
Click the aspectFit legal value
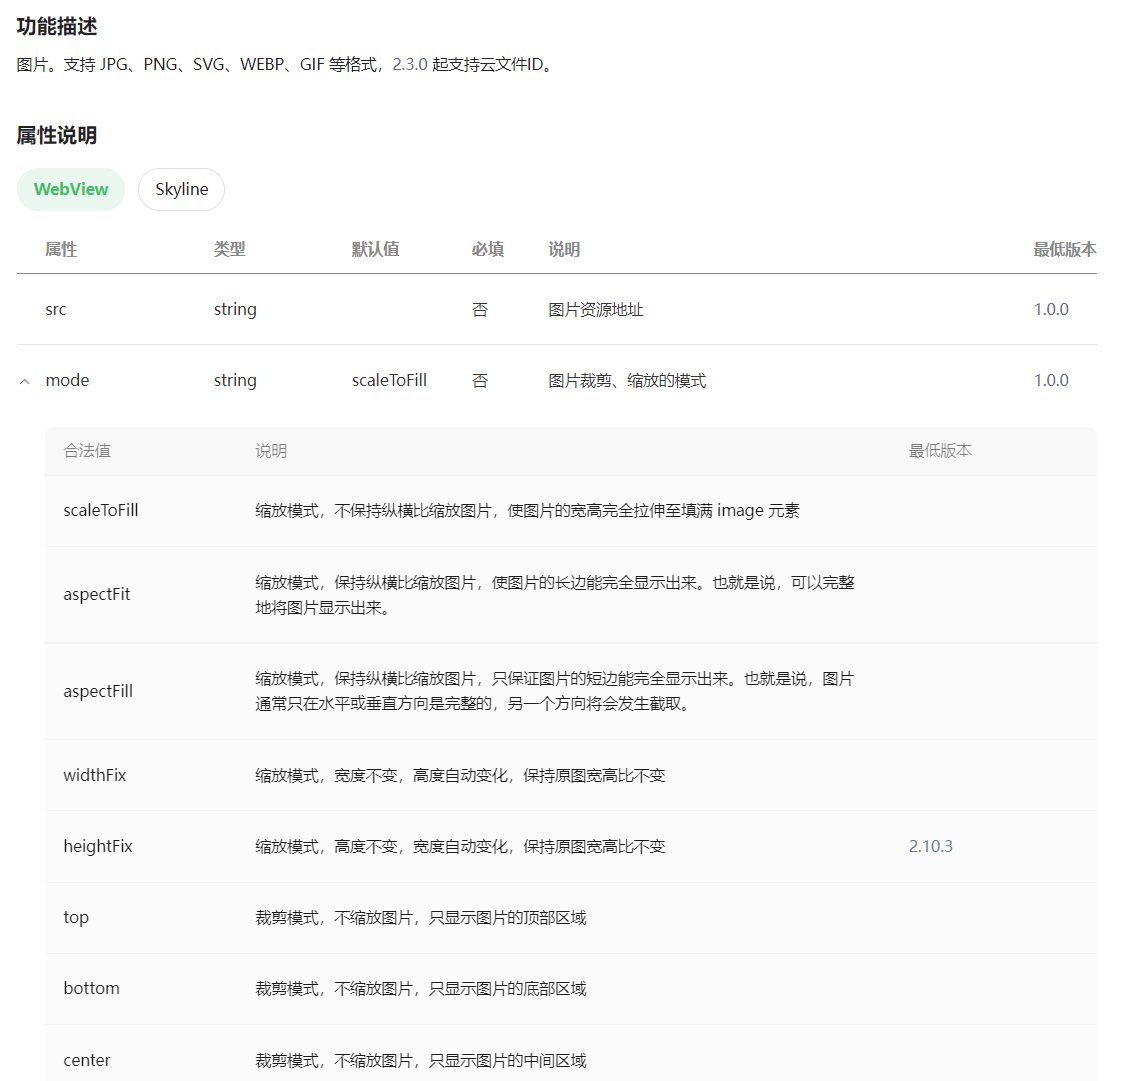[97, 595]
